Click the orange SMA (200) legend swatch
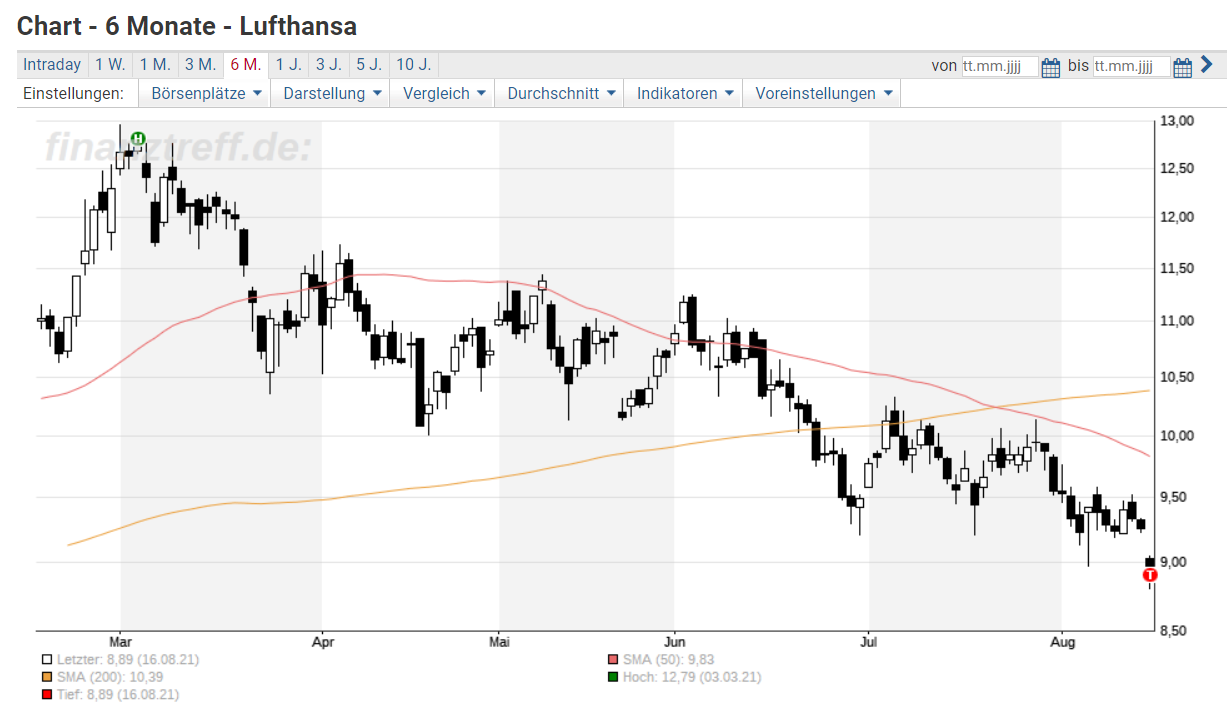Image resolution: width=1227 pixels, height=719 pixels. coord(47,677)
